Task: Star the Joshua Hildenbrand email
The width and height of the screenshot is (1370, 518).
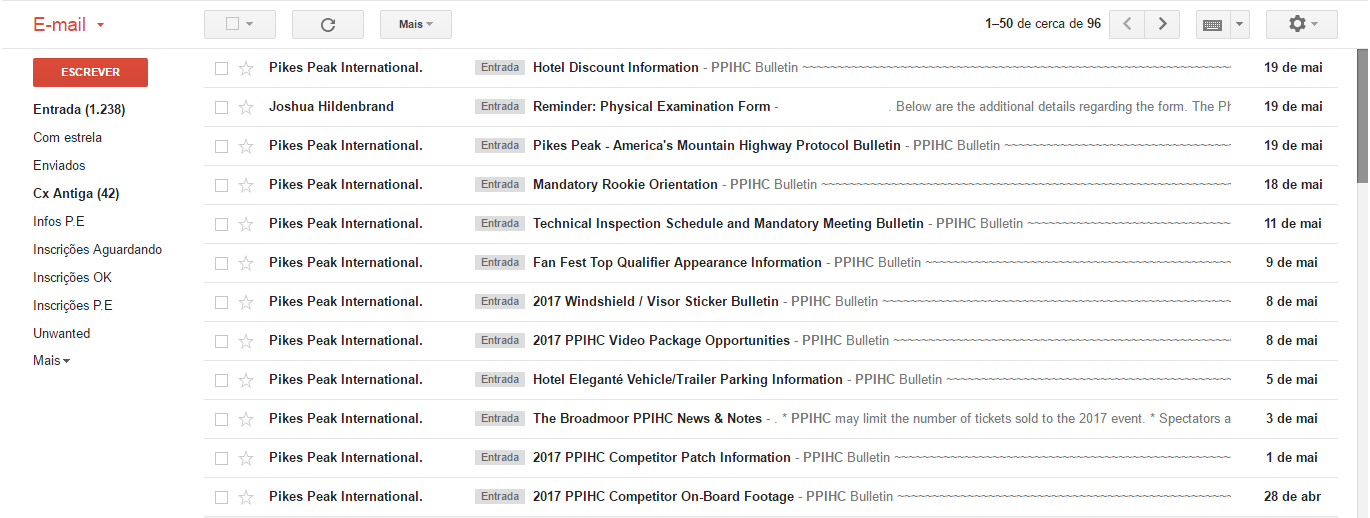Action: [x=246, y=107]
